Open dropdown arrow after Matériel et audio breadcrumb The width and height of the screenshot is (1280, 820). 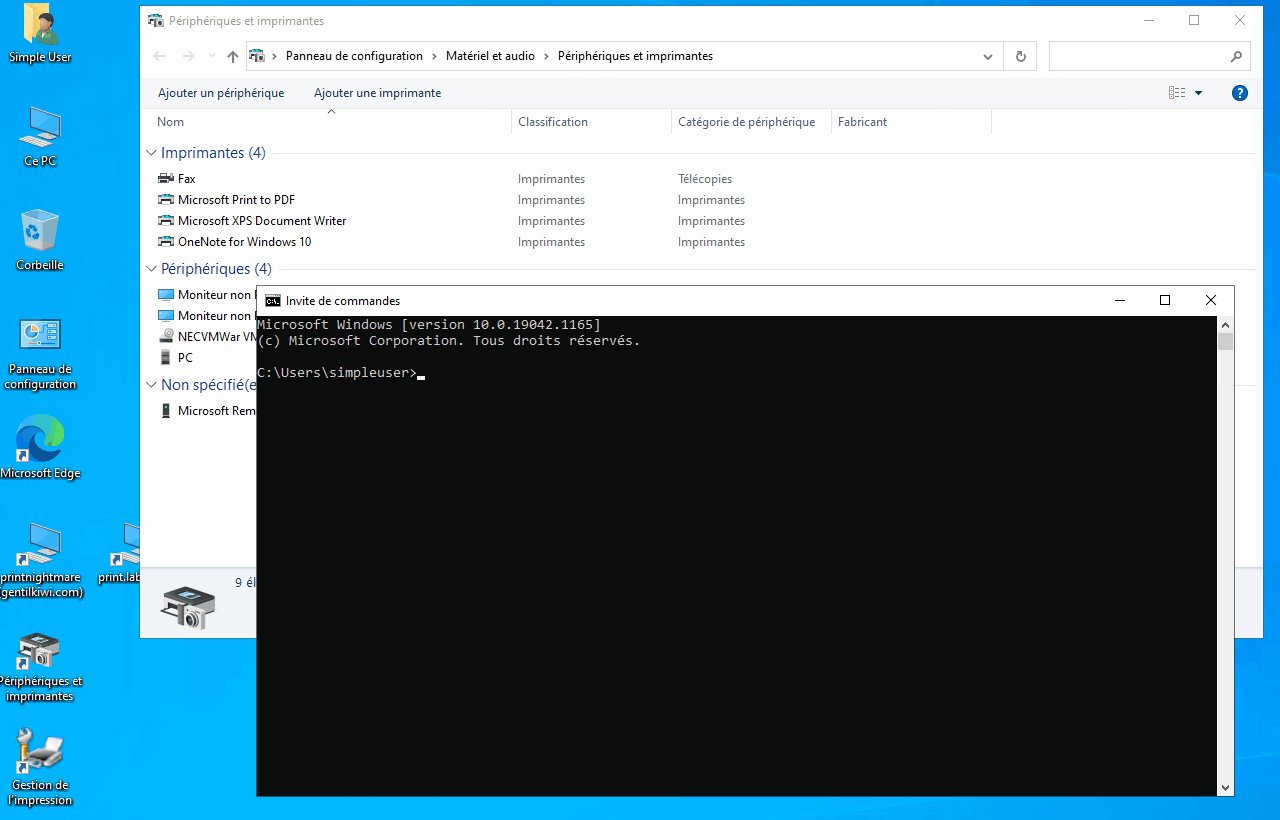(547, 56)
